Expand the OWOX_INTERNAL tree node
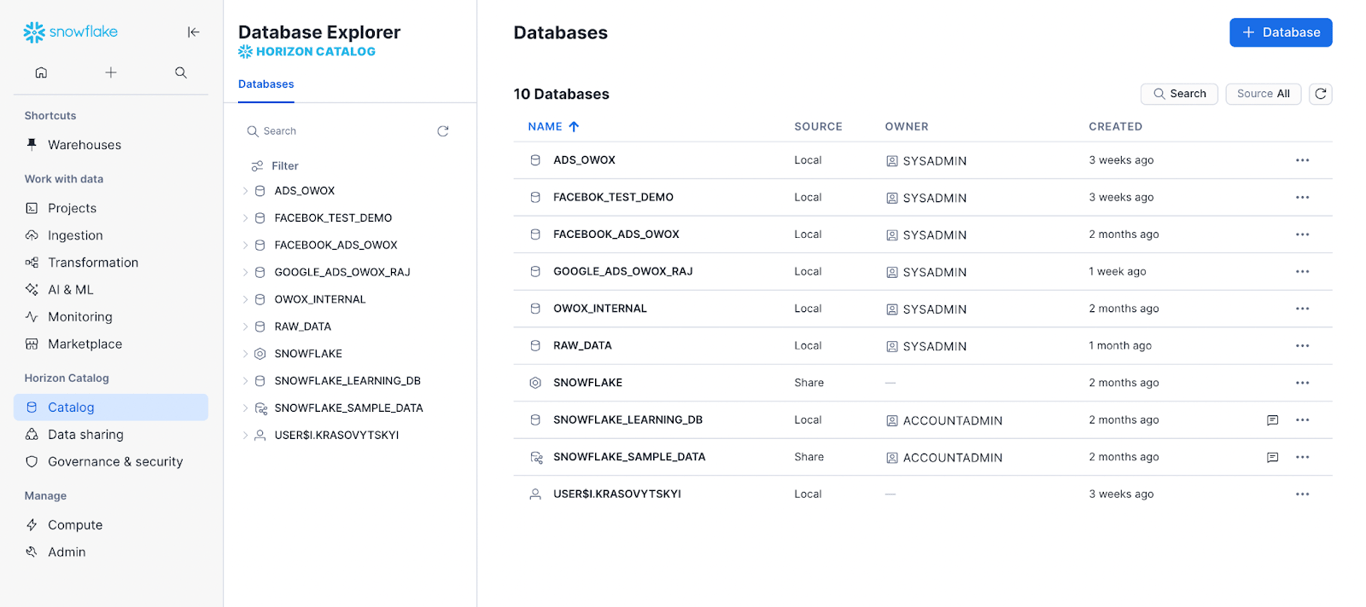Screen dimensions: 1366x607 tap(245, 299)
